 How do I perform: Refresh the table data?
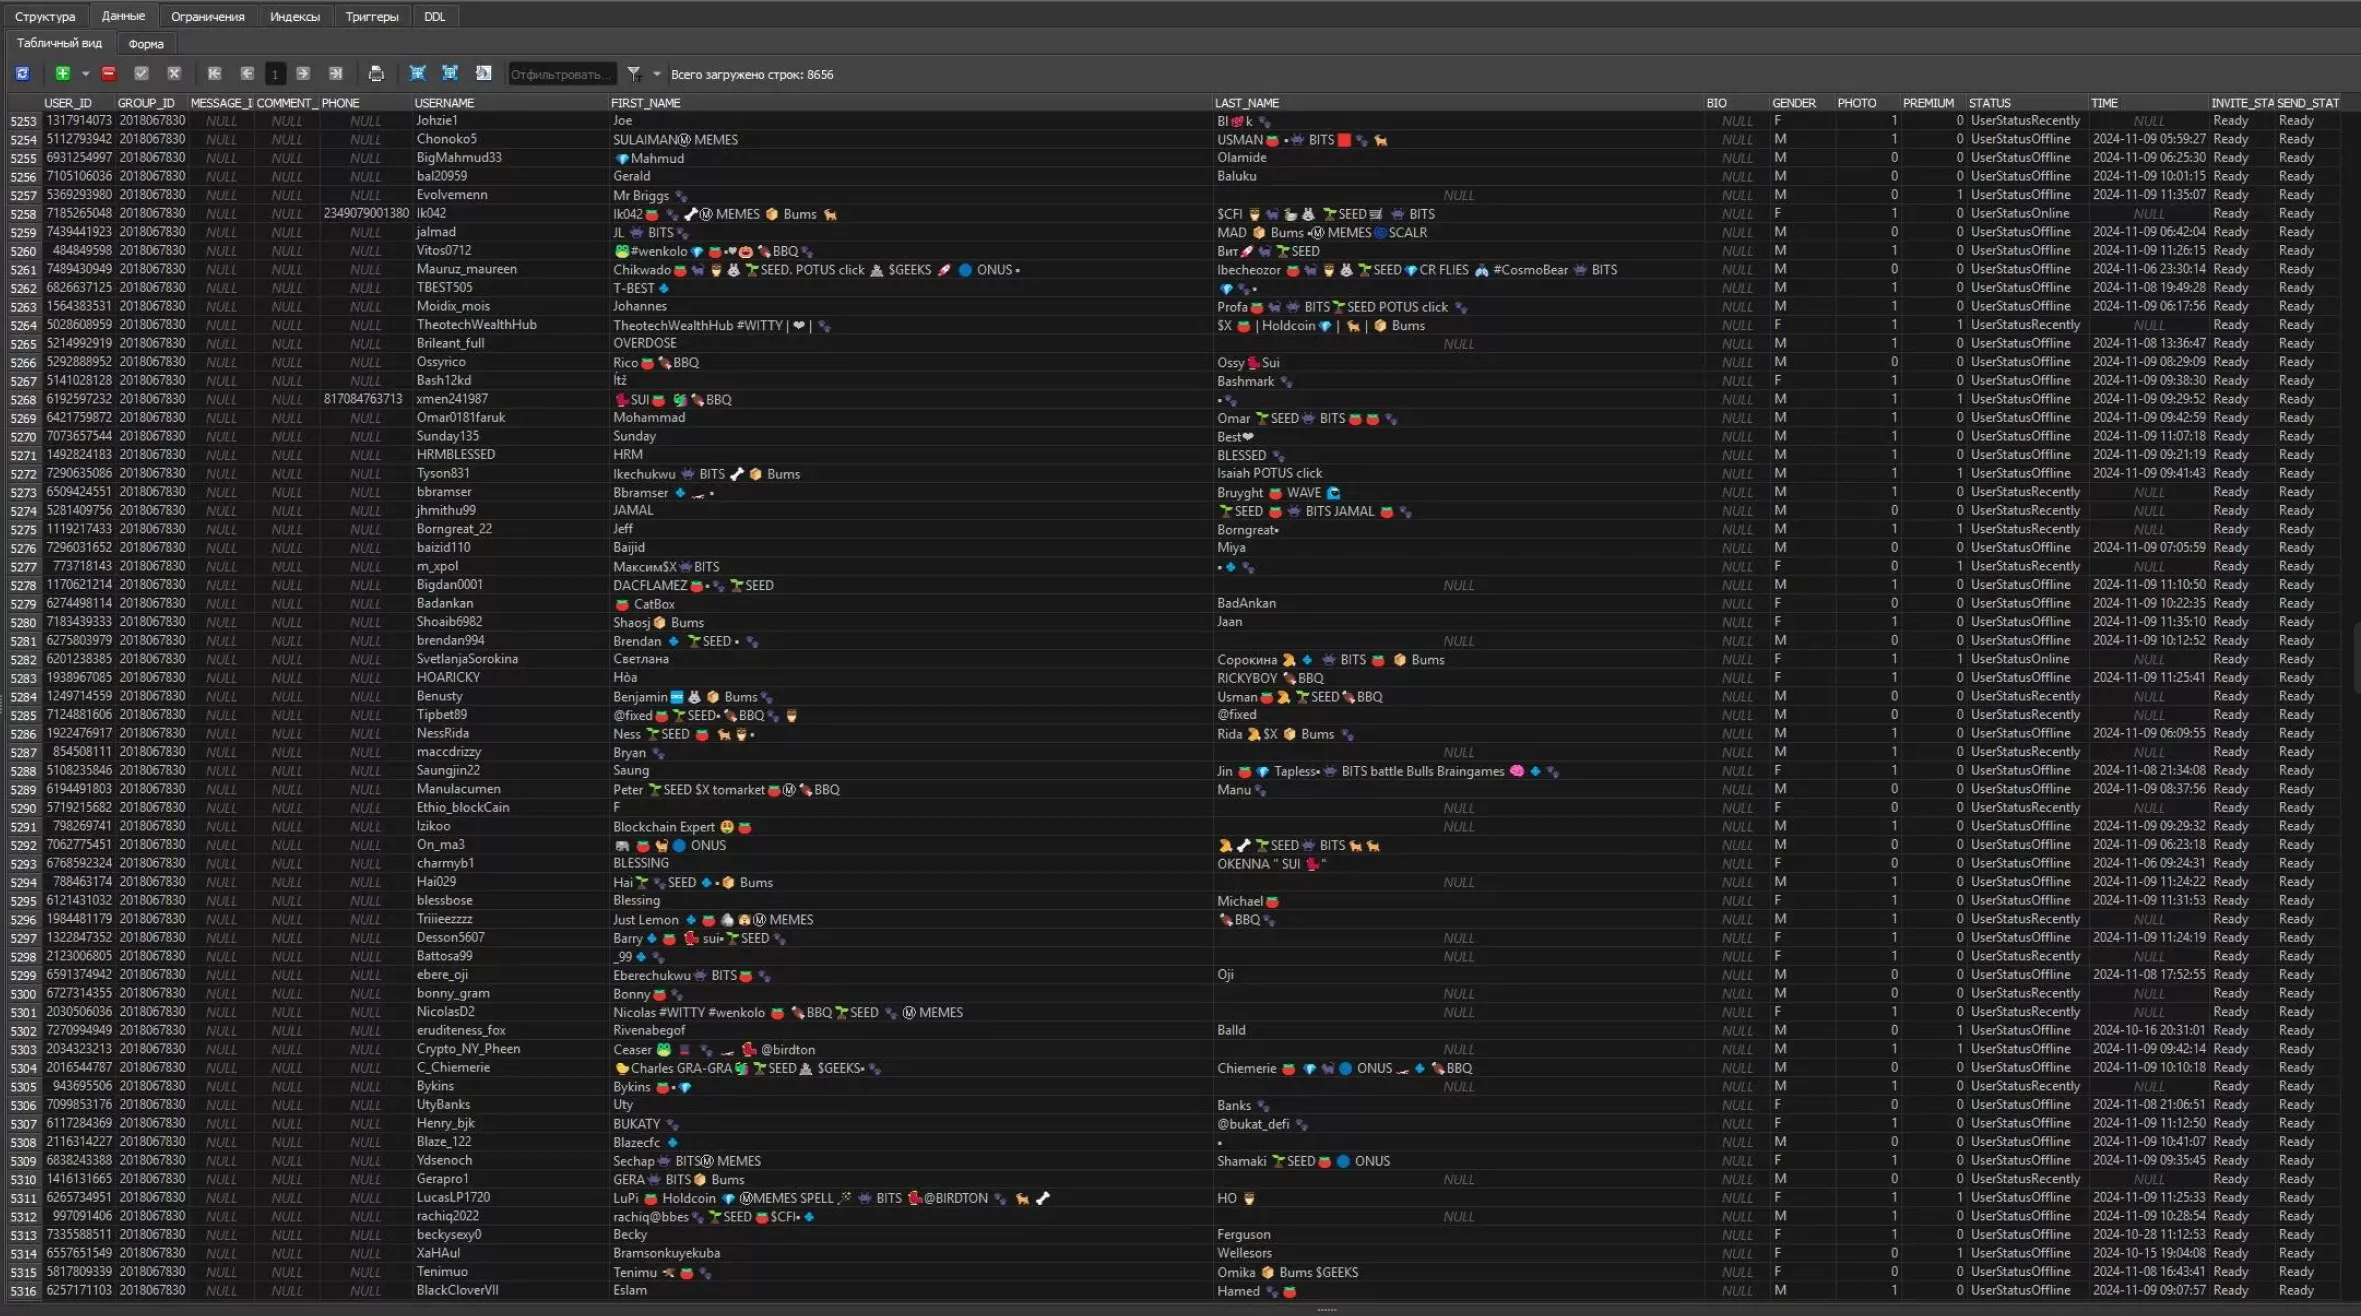click(22, 73)
